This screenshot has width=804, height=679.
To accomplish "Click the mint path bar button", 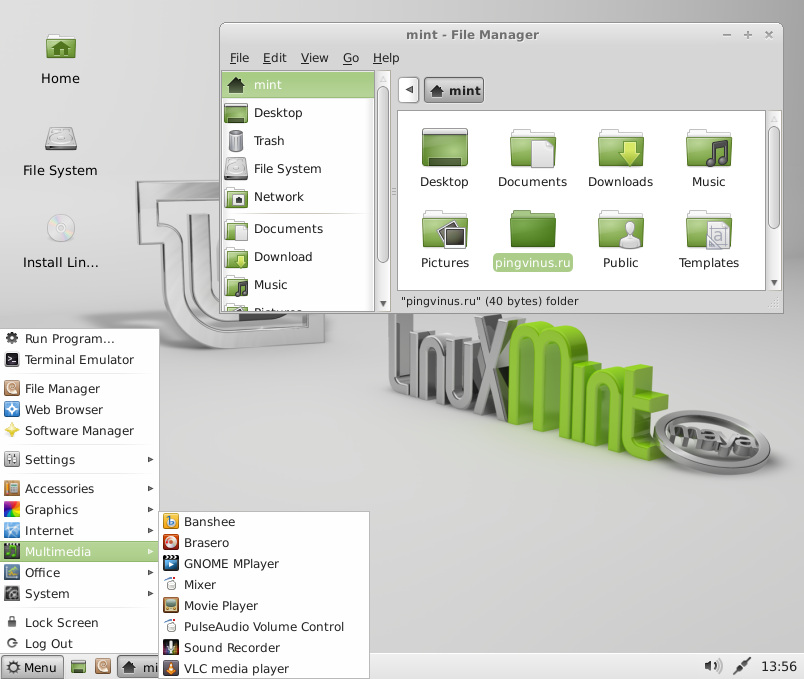I will pyautogui.click(x=454, y=90).
